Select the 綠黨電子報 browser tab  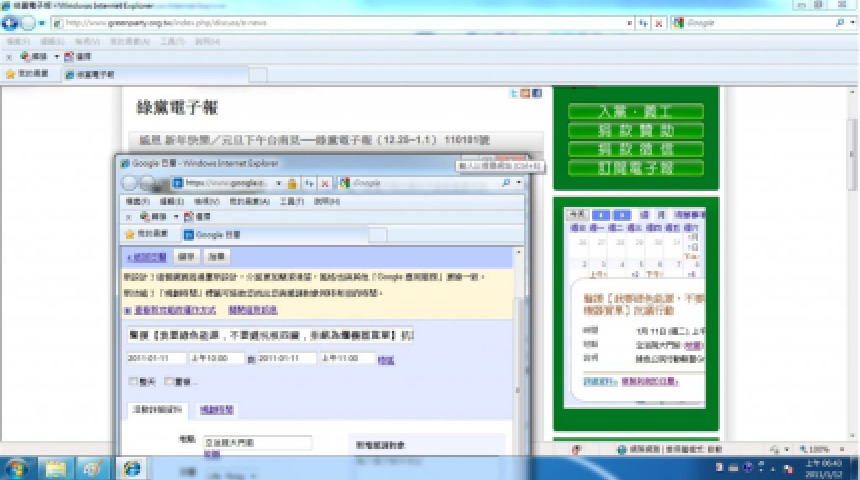(155, 75)
